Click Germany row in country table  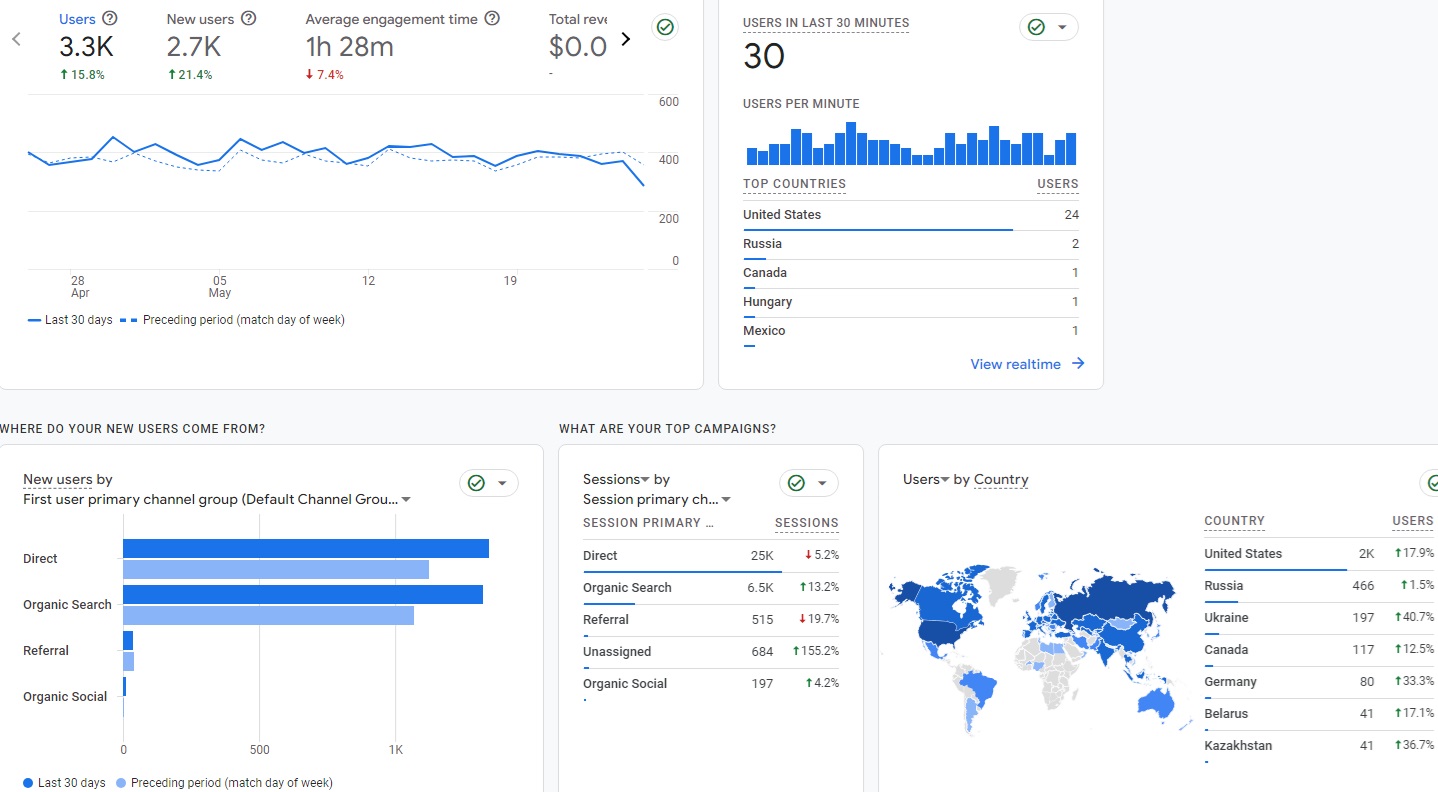1320,682
